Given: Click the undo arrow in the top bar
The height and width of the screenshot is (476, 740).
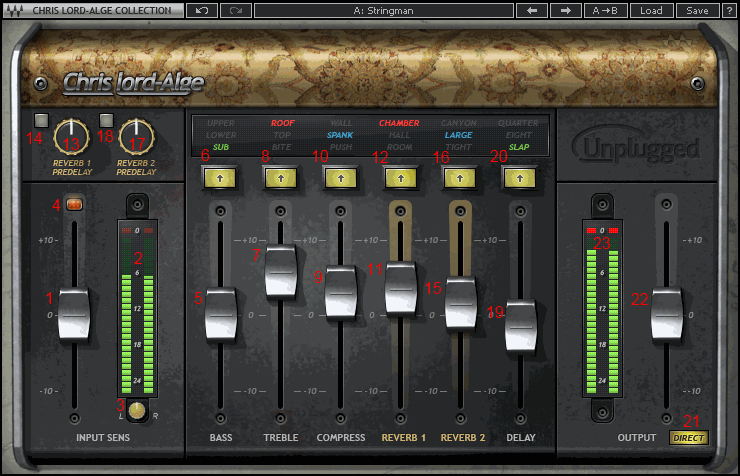Looking at the screenshot, I should point(200,10).
